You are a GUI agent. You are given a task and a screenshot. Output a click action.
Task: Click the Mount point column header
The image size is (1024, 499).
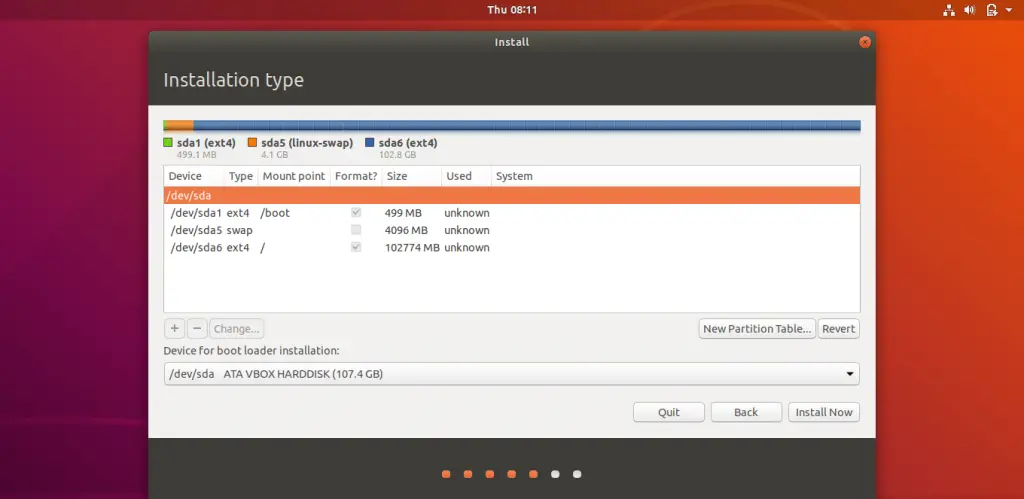pos(293,176)
